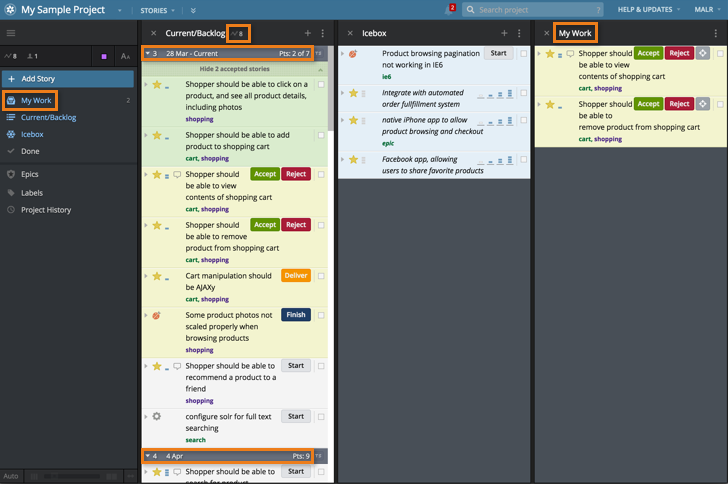The image size is (728, 484).
Task: Click the star icon on Facebook app story
Action: pos(353,159)
